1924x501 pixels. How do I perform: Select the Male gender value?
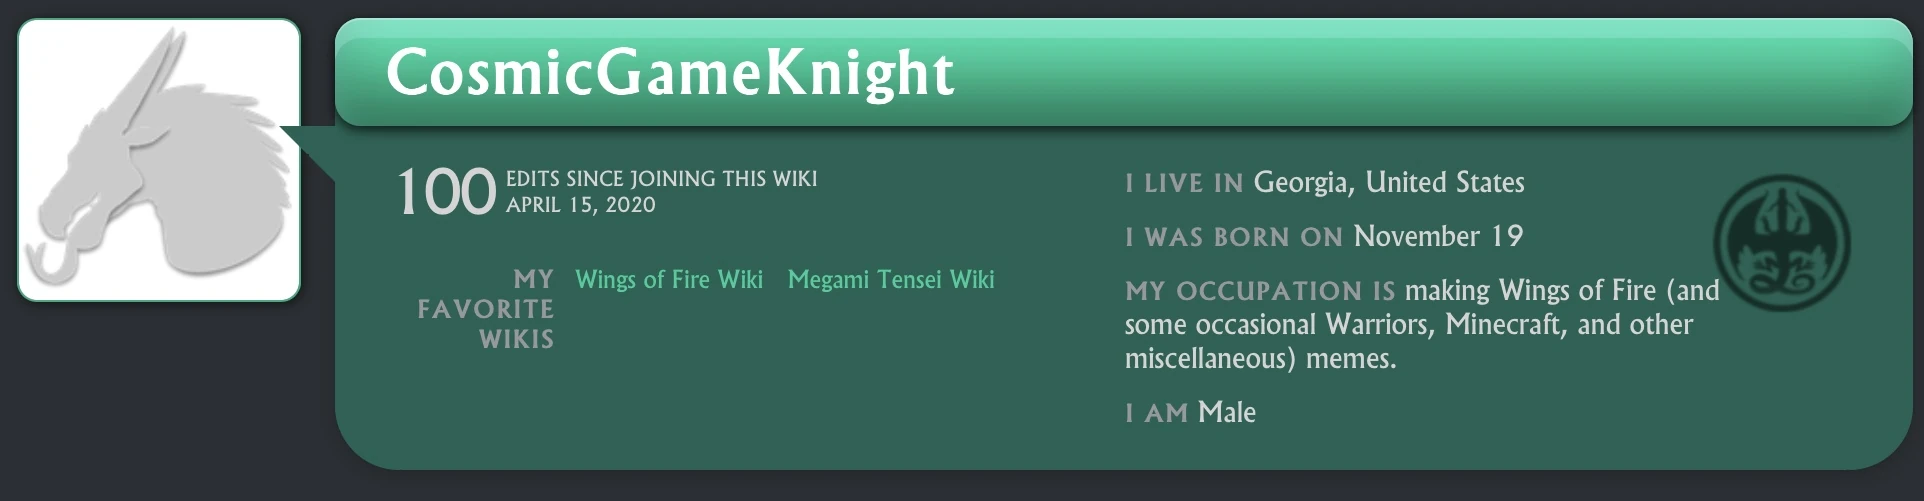tap(1226, 412)
